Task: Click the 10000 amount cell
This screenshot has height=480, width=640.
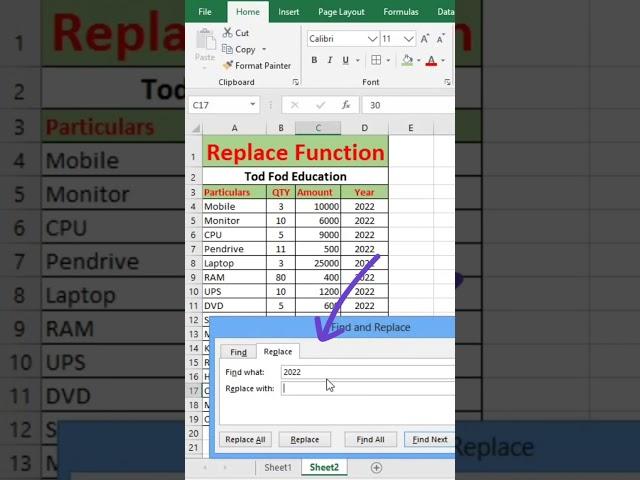Action: pyautogui.click(x=318, y=207)
